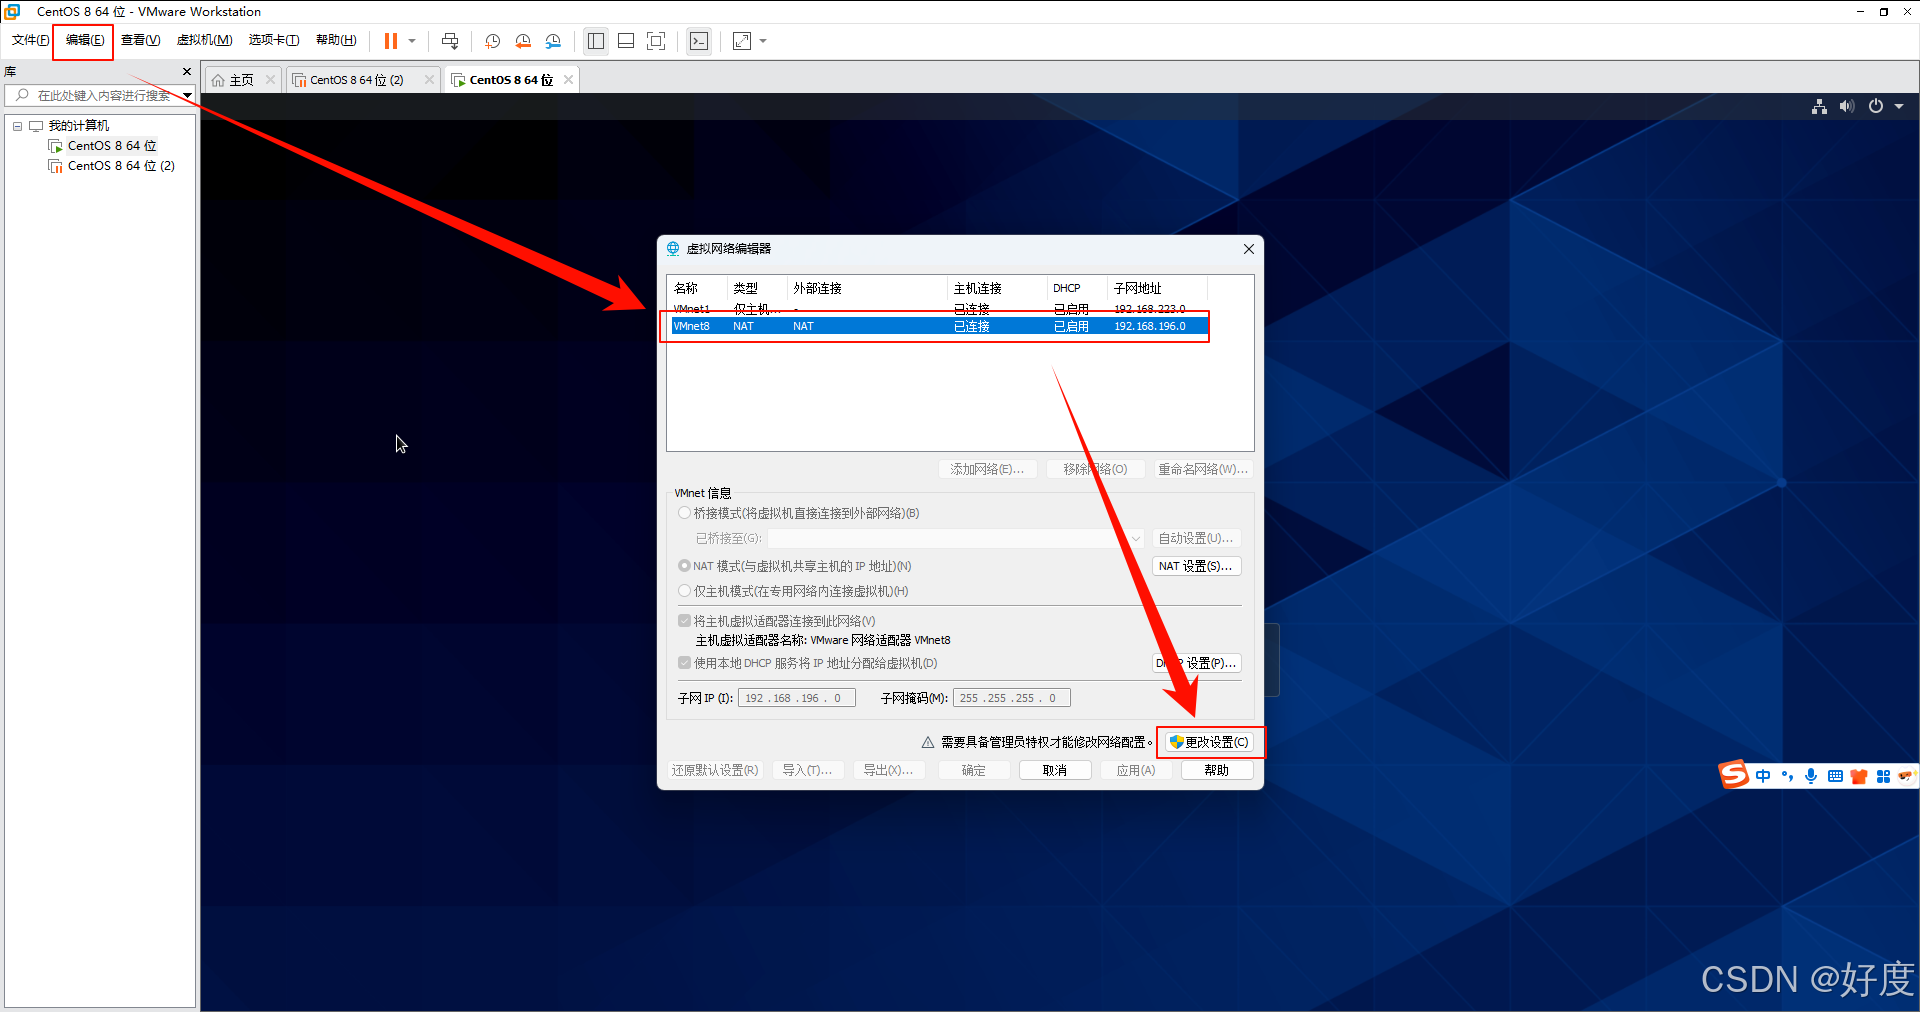
Task: Click the 名称 column header
Action: [x=697, y=288]
